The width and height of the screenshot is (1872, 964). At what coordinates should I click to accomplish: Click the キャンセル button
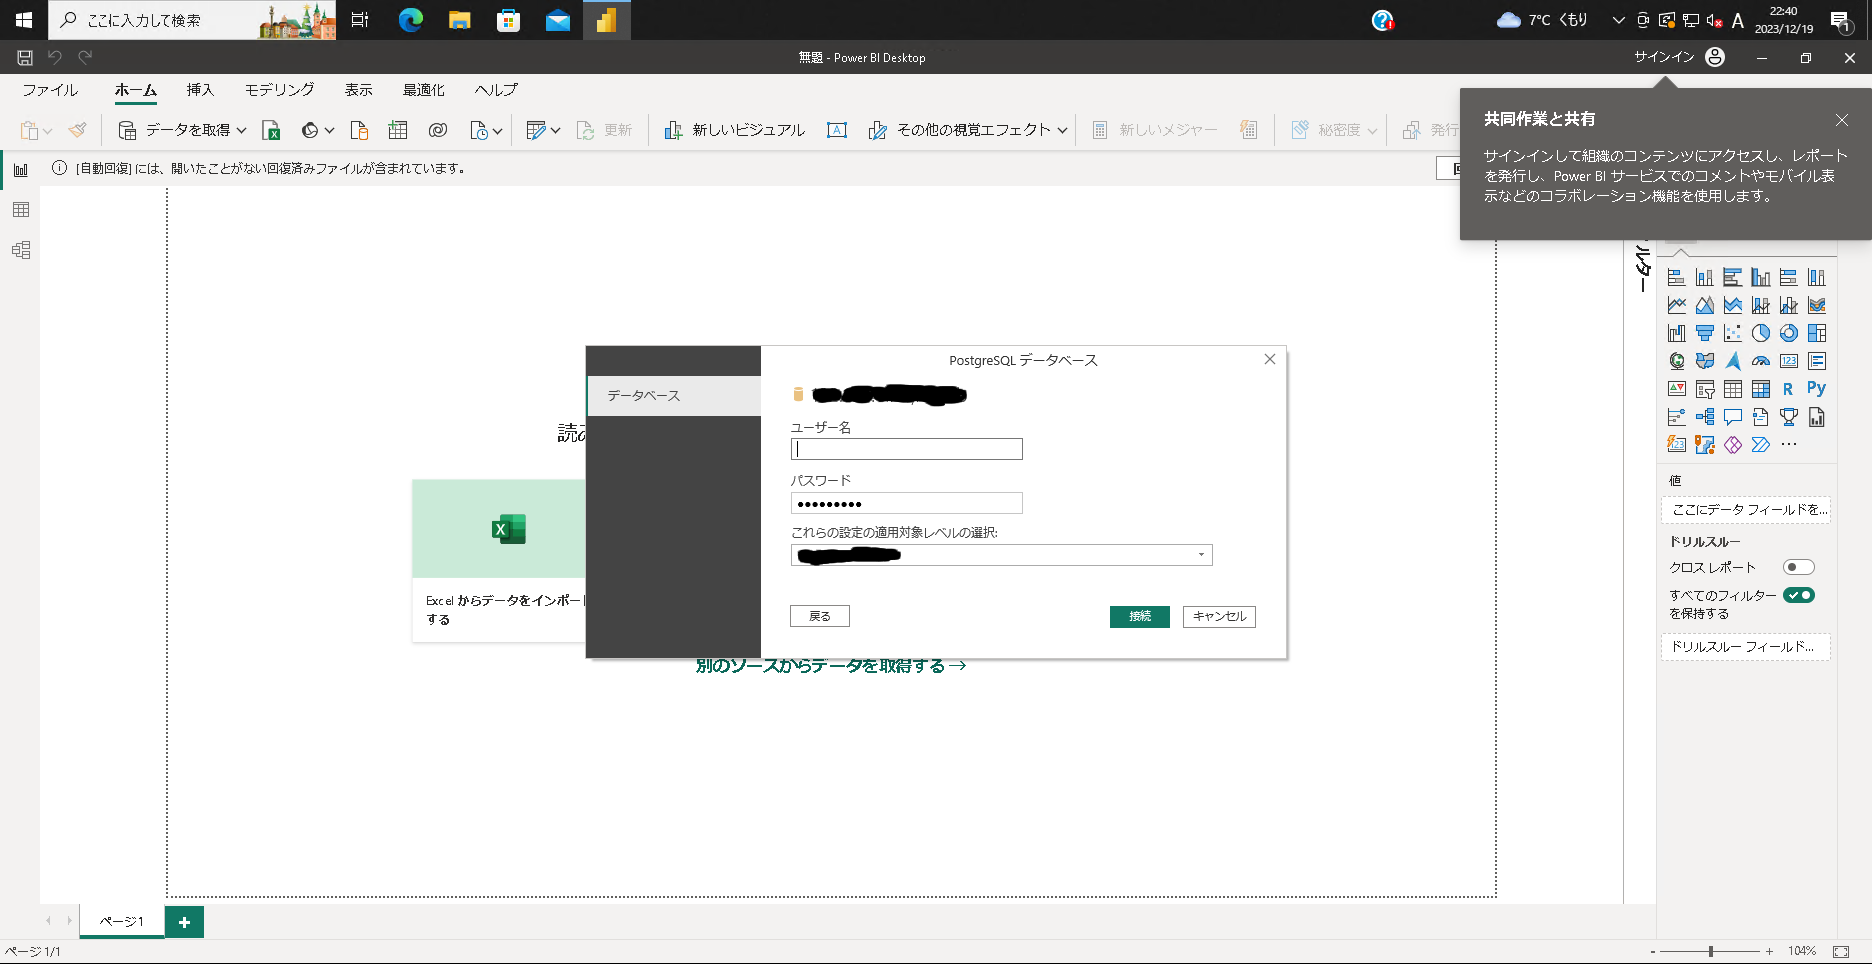1219,616
